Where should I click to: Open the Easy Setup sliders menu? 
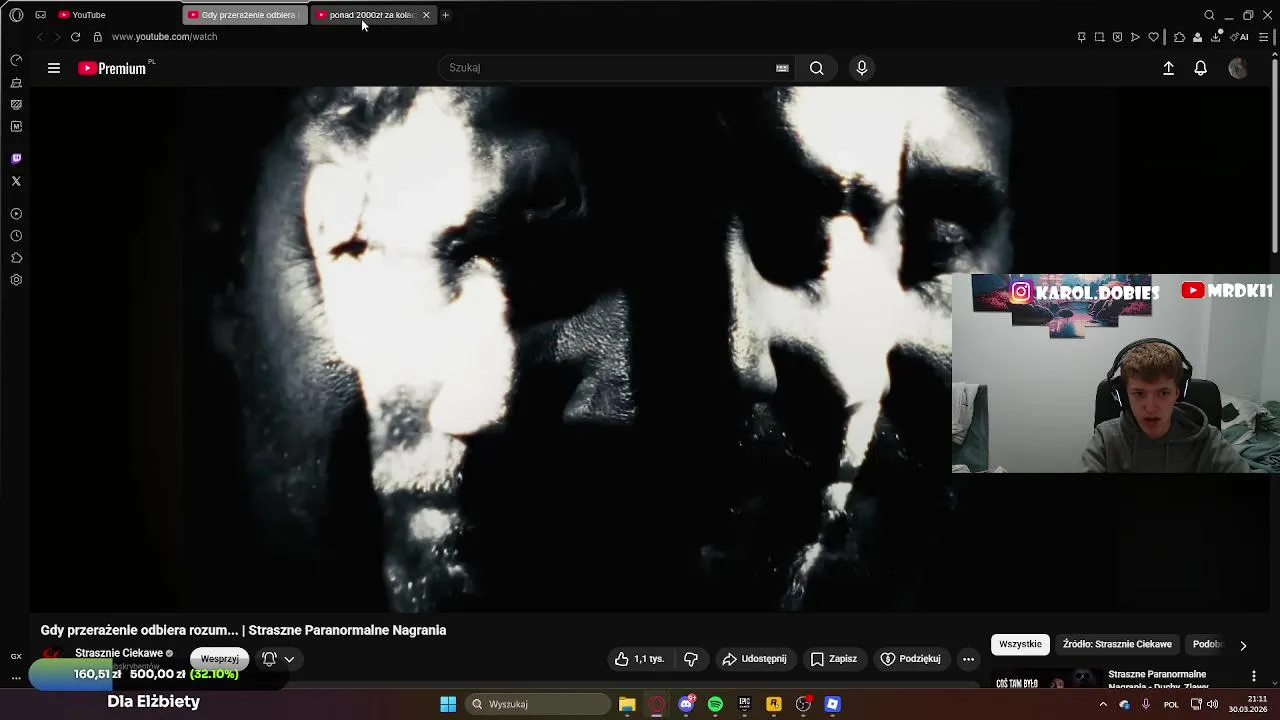click(x=1263, y=37)
